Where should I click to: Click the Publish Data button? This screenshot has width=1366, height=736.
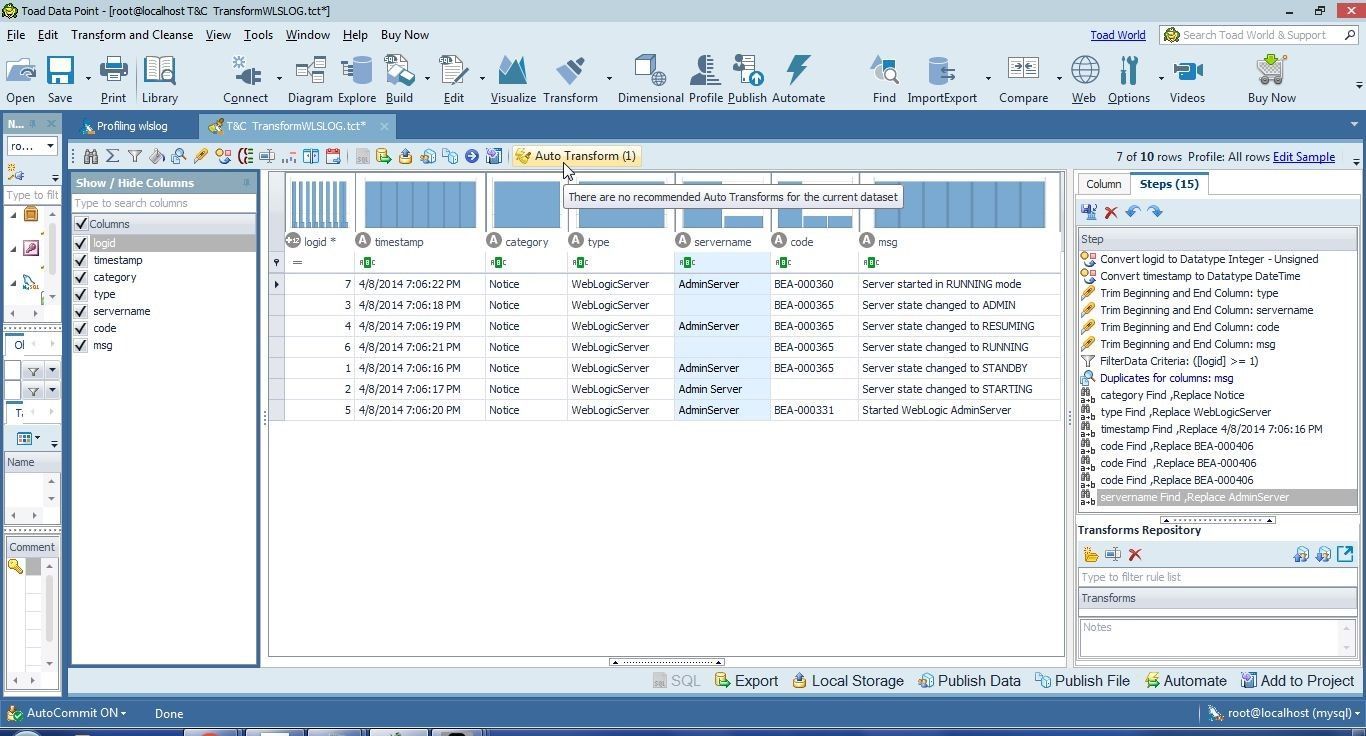[x=969, y=681]
